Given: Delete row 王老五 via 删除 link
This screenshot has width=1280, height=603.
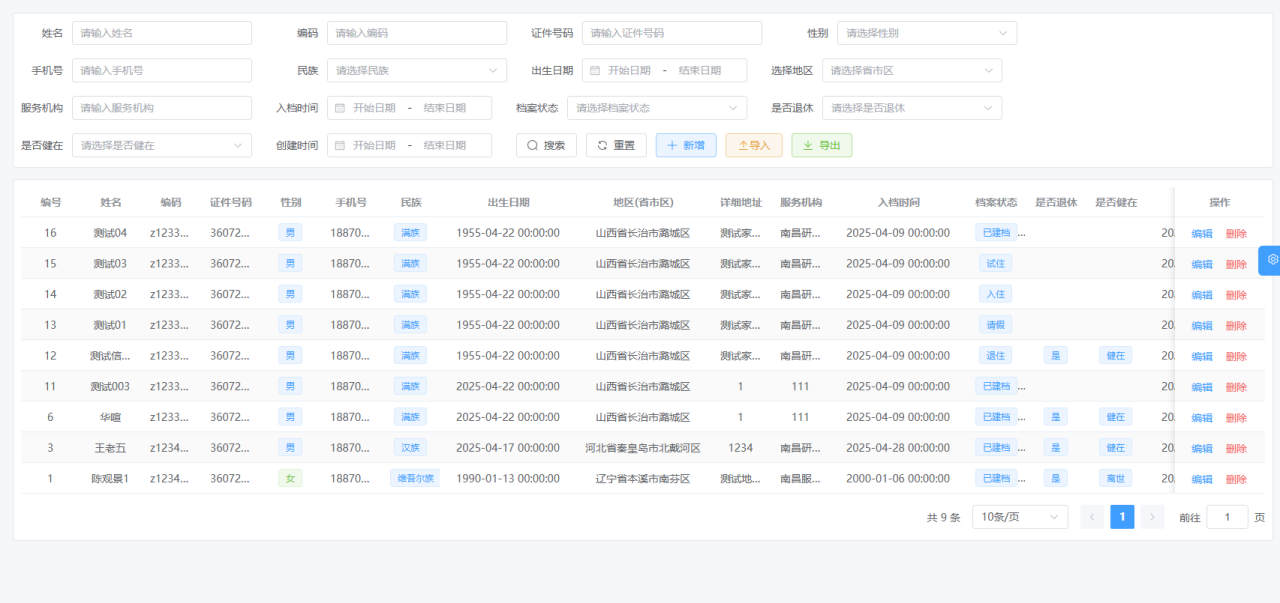Looking at the screenshot, I should (x=1236, y=448).
